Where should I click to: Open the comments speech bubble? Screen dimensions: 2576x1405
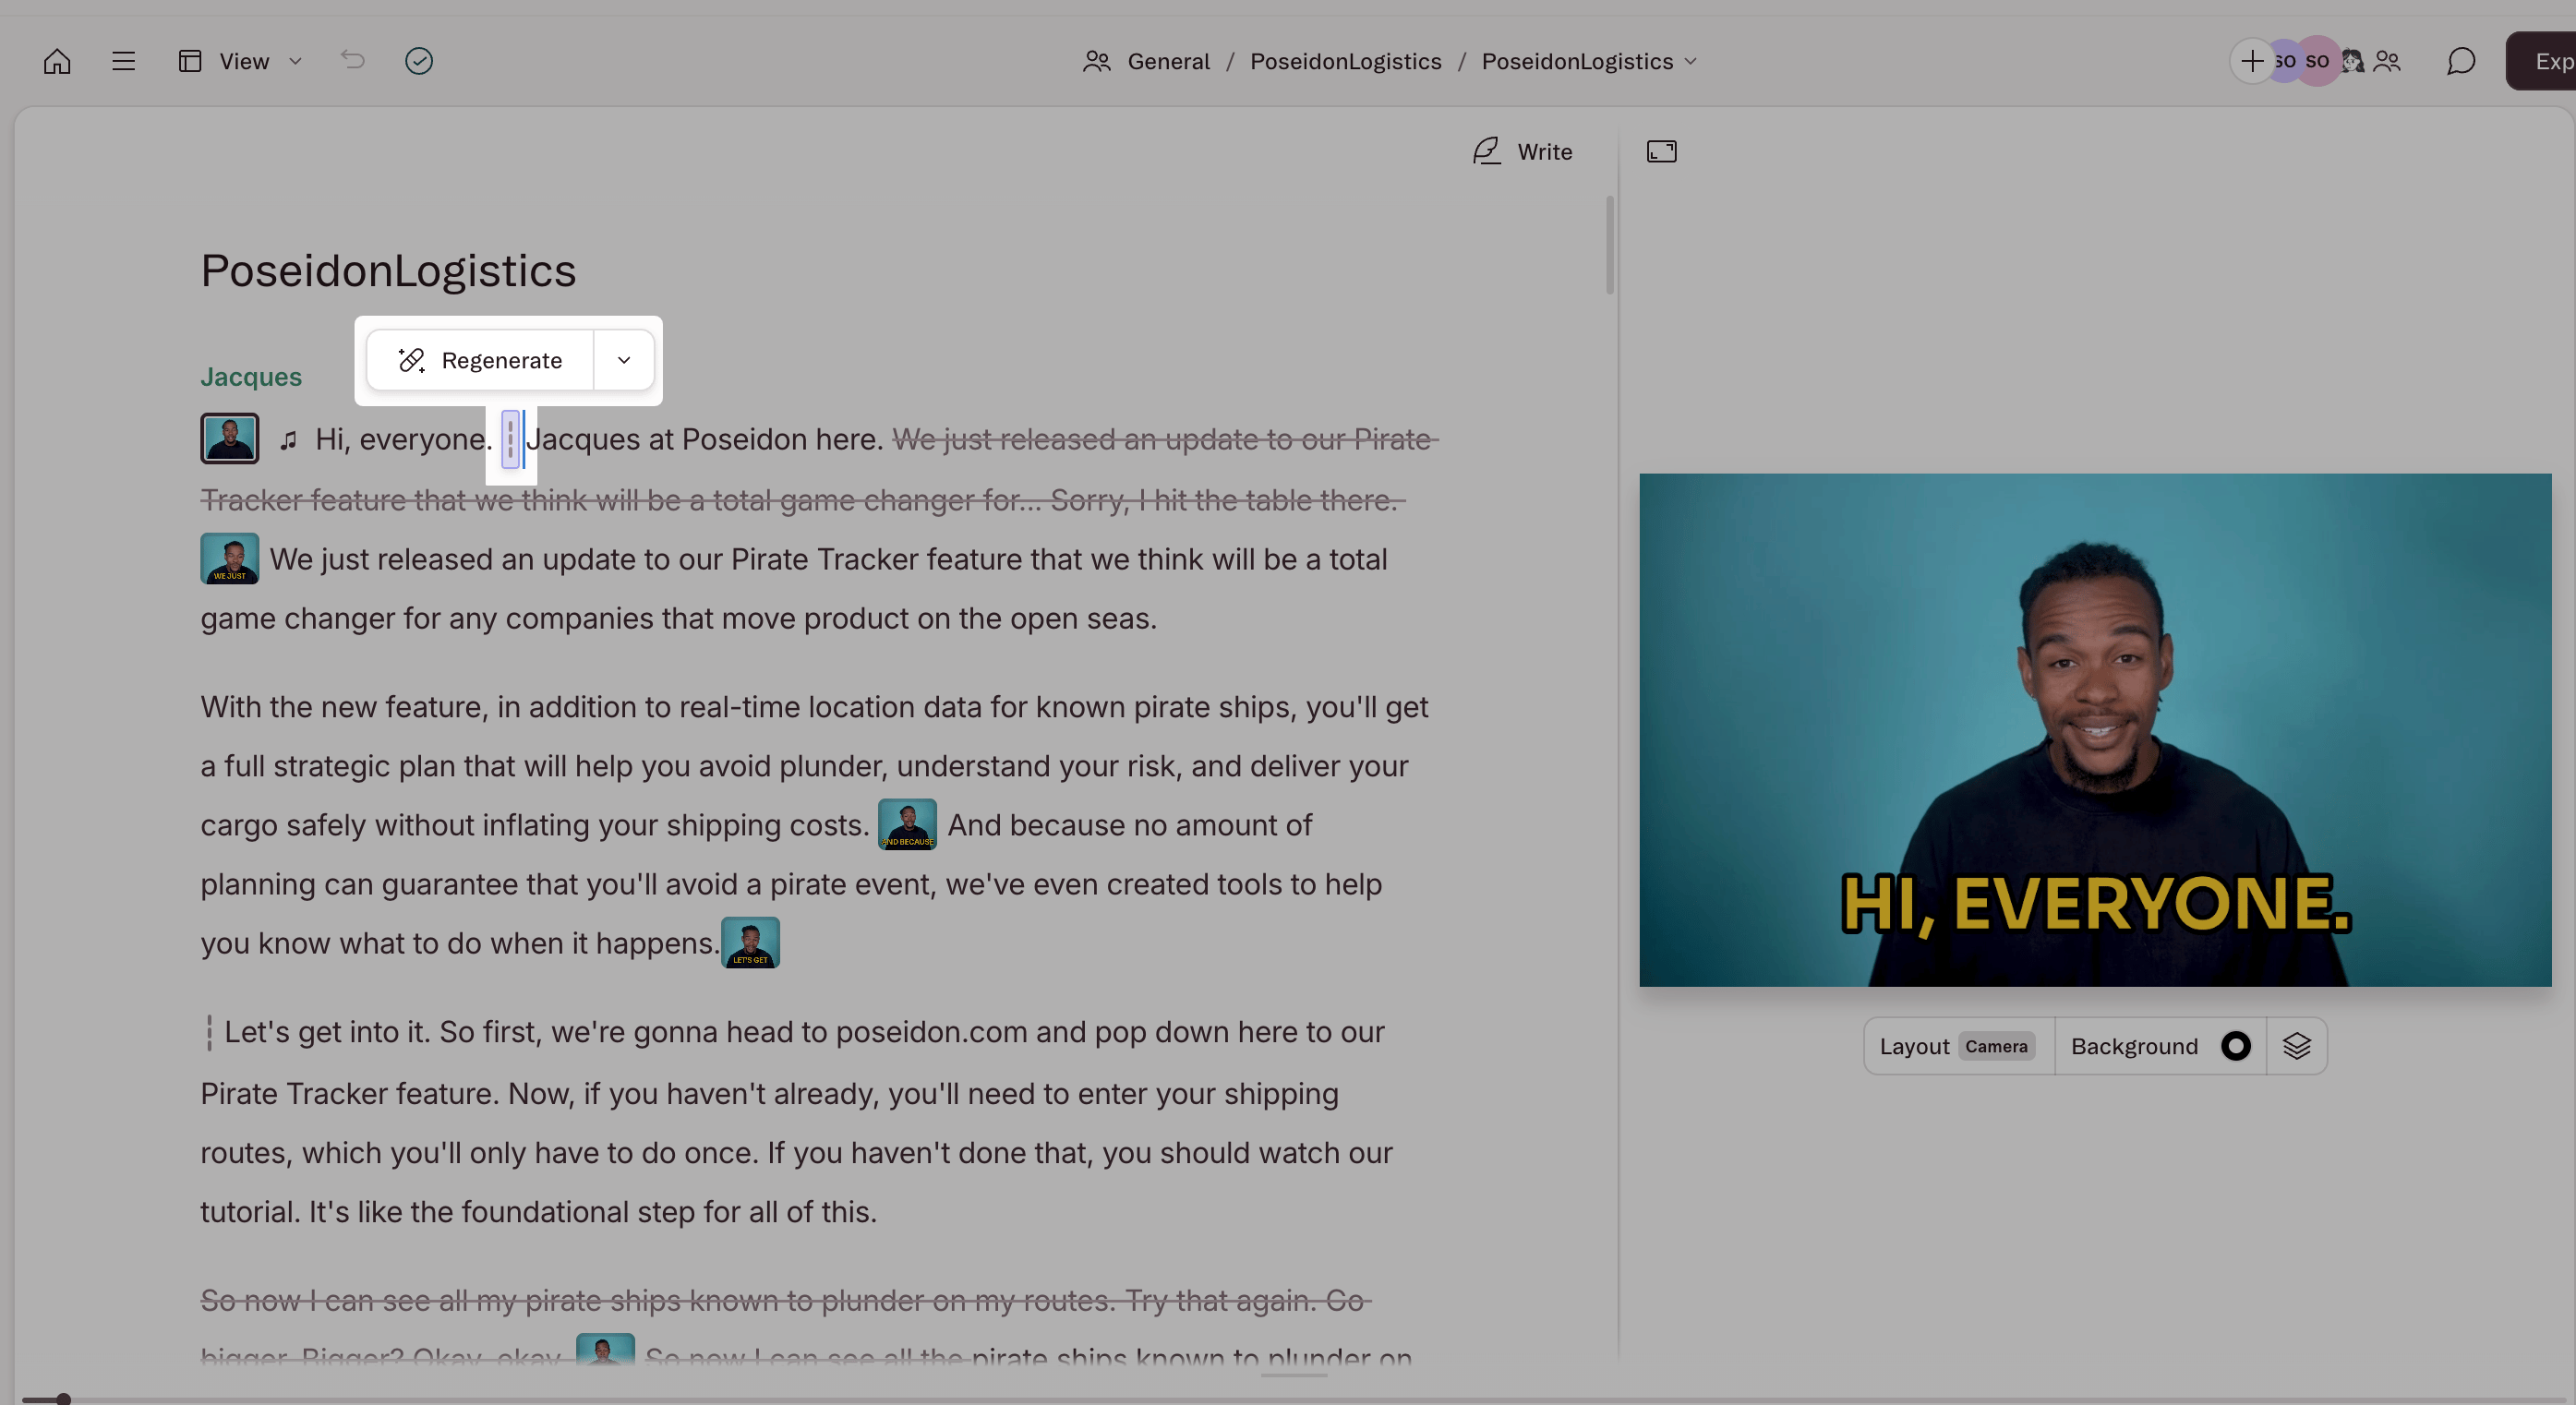(x=2460, y=61)
